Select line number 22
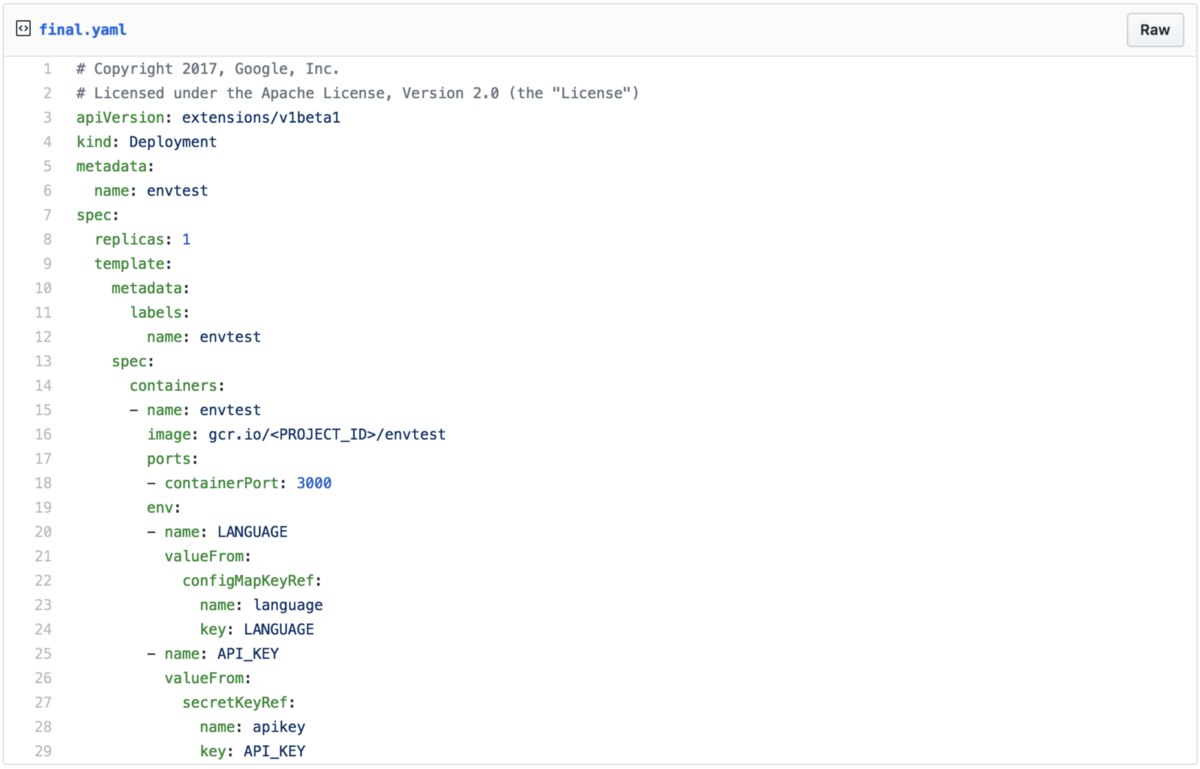 [43, 580]
